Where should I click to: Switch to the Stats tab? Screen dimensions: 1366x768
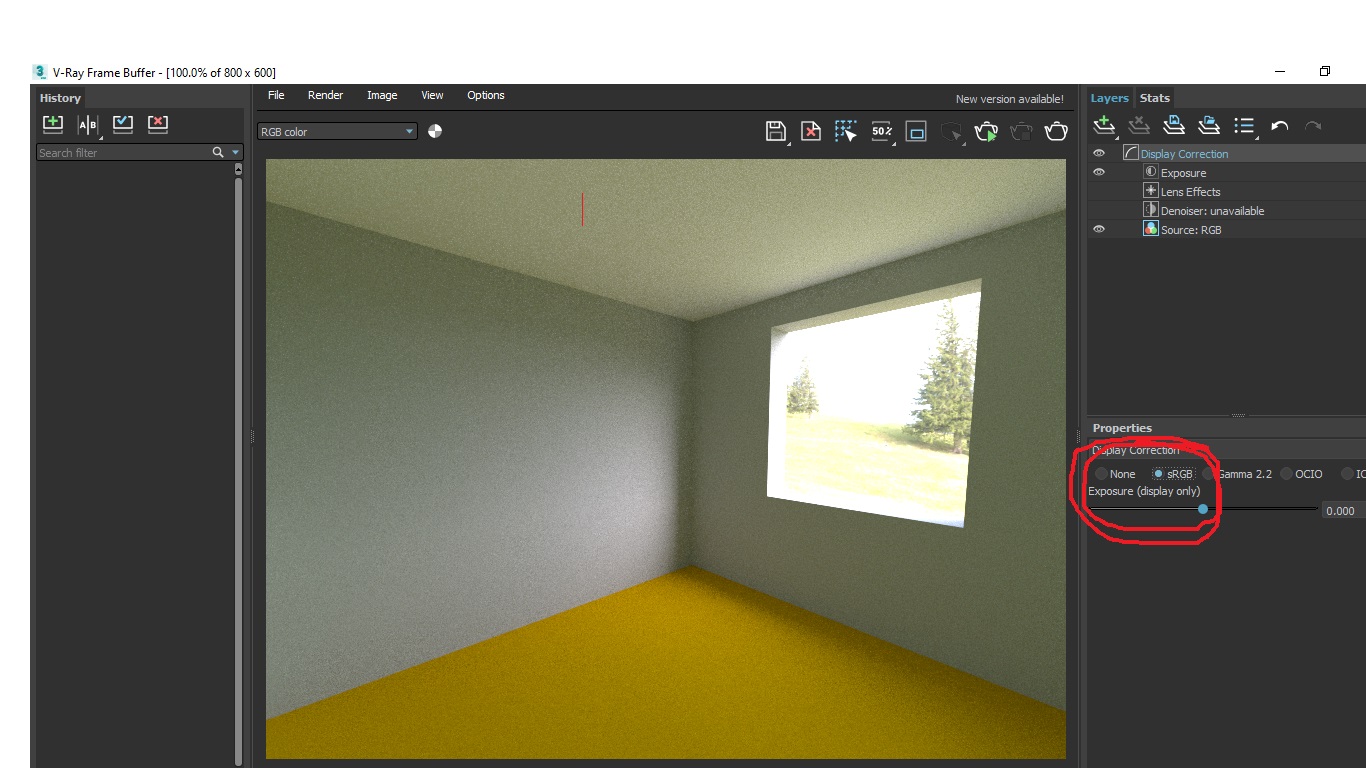[x=1155, y=97]
